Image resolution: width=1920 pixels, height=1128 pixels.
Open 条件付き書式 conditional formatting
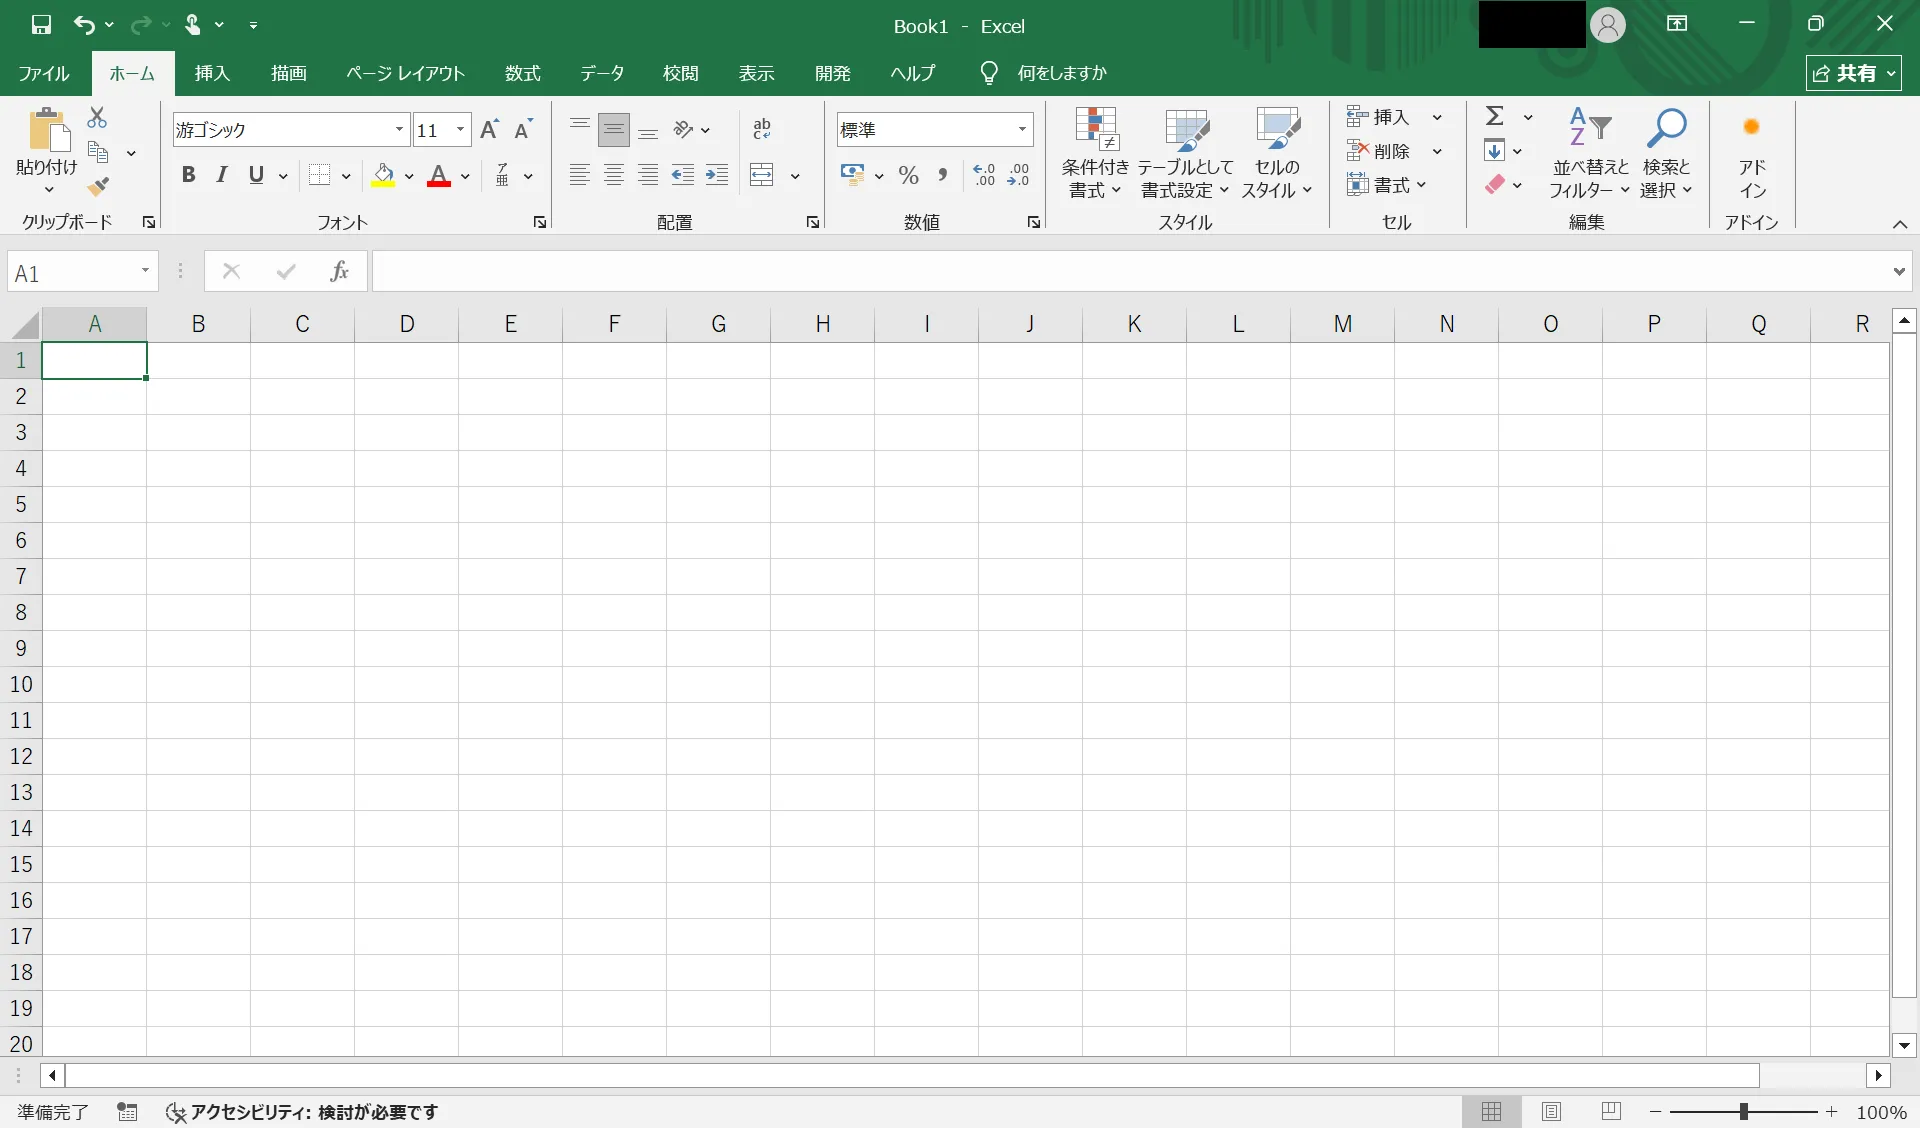(1095, 153)
